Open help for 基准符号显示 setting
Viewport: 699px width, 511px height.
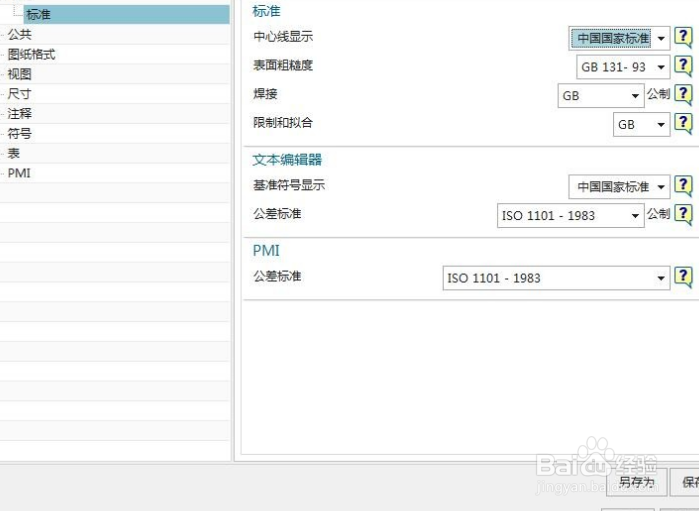pyautogui.click(x=683, y=185)
